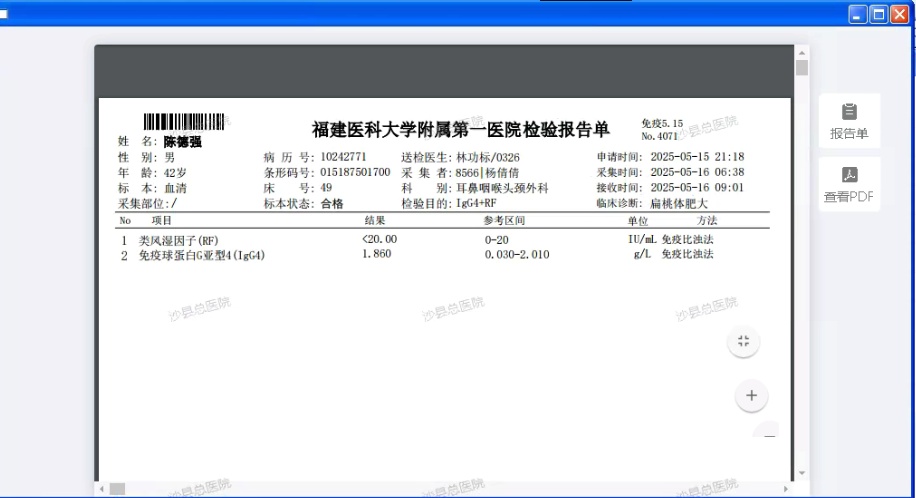Select the 类风湿因子(RF) test row name

[178, 240]
